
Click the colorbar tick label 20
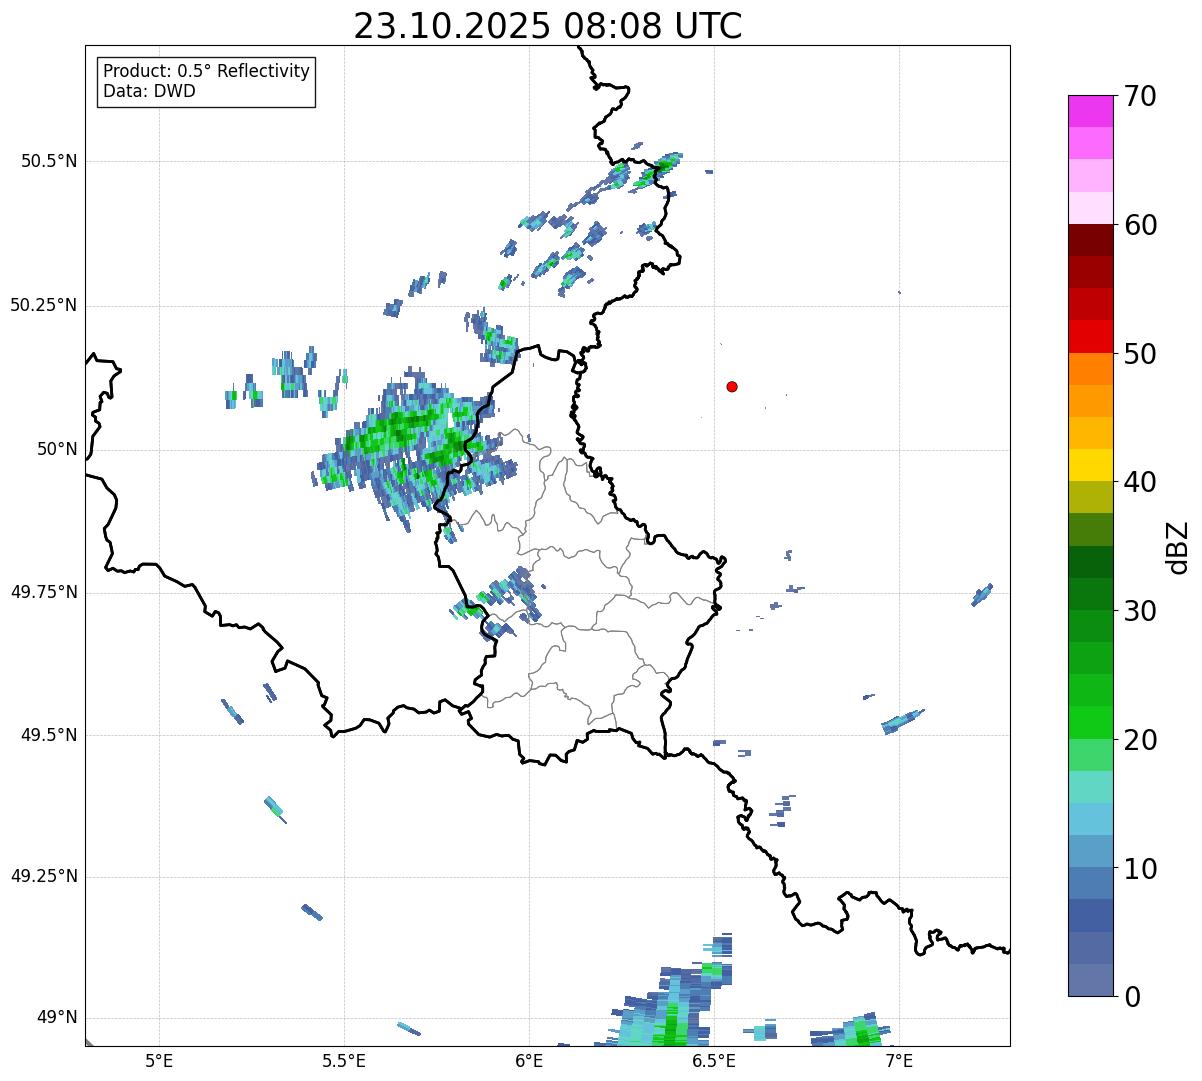(1140, 740)
